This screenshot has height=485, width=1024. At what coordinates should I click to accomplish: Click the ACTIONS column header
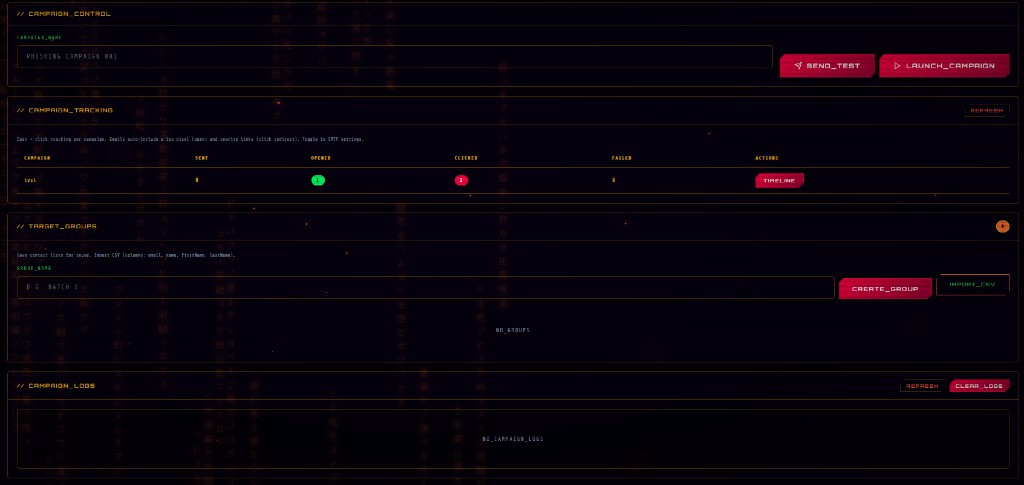pyautogui.click(x=767, y=158)
